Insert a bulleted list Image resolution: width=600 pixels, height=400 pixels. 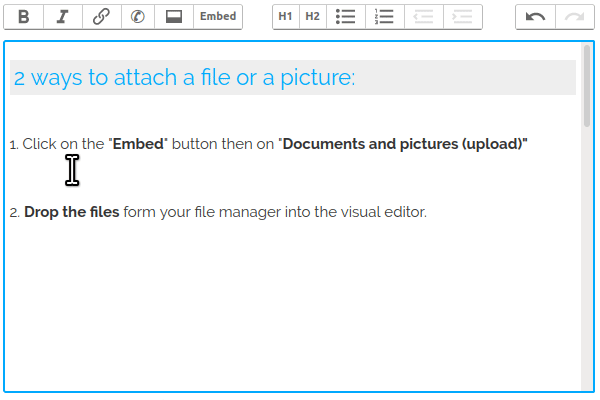point(346,17)
